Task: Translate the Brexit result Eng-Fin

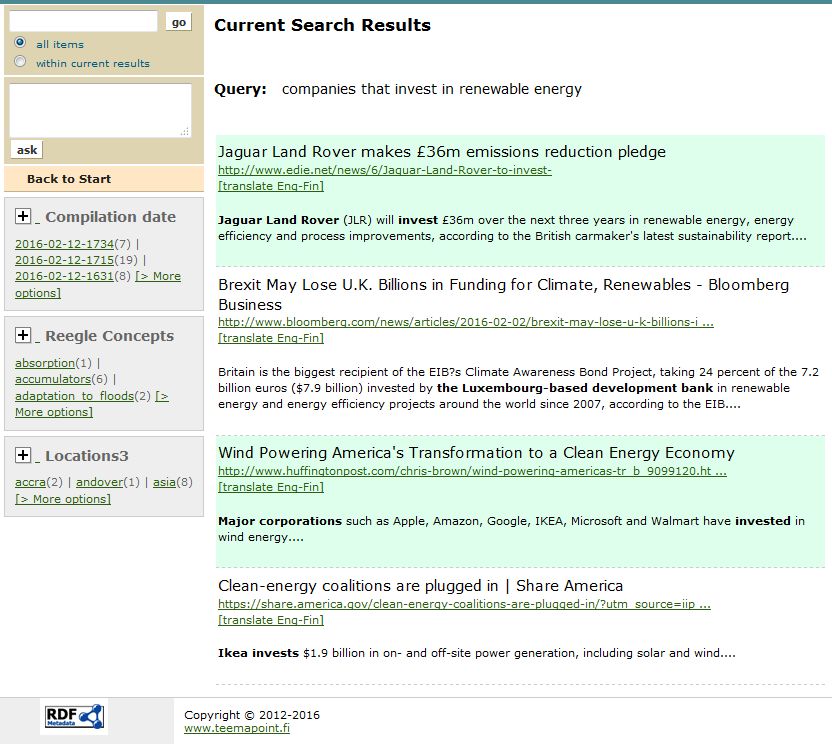Action: coord(271,338)
